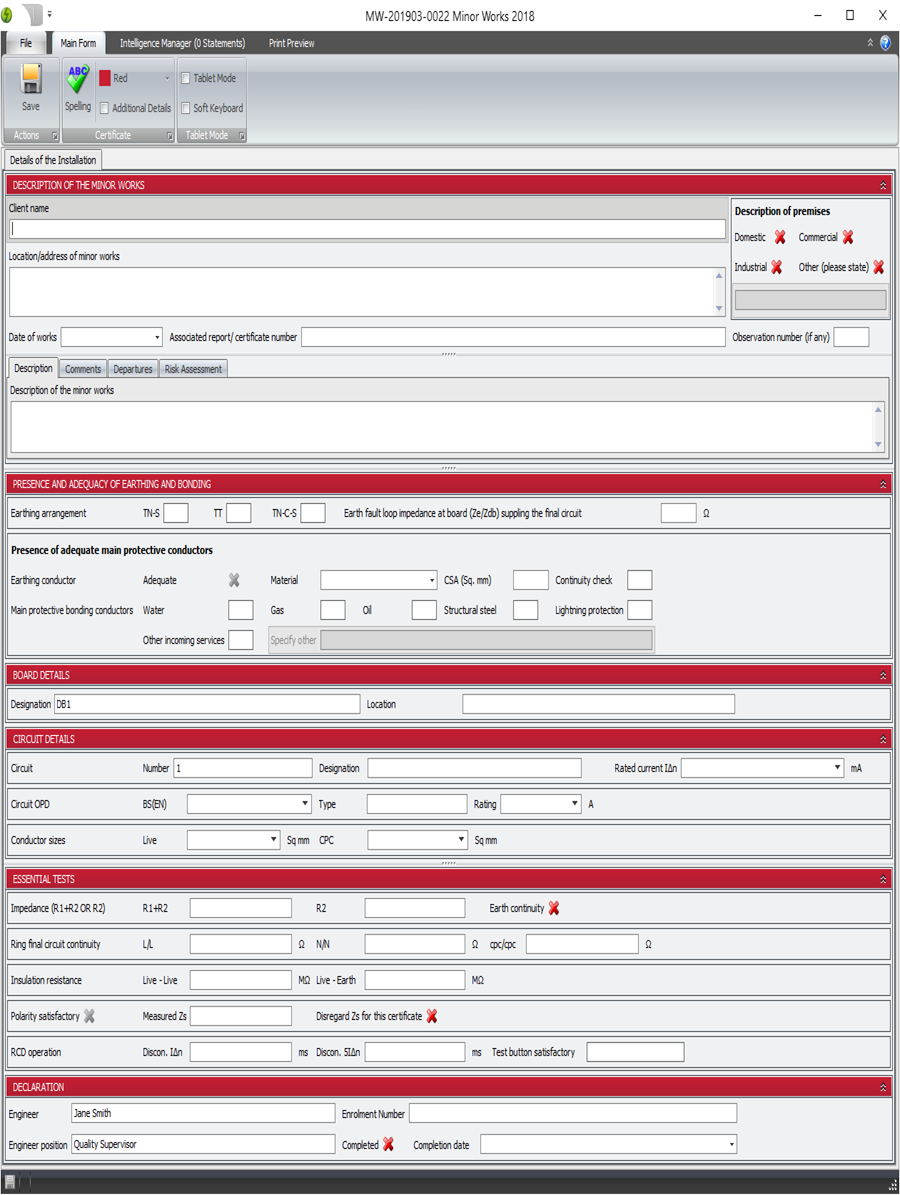Open the Date of works dropdown
This screenshot has width=900, height=1195.
pos(157,337)
